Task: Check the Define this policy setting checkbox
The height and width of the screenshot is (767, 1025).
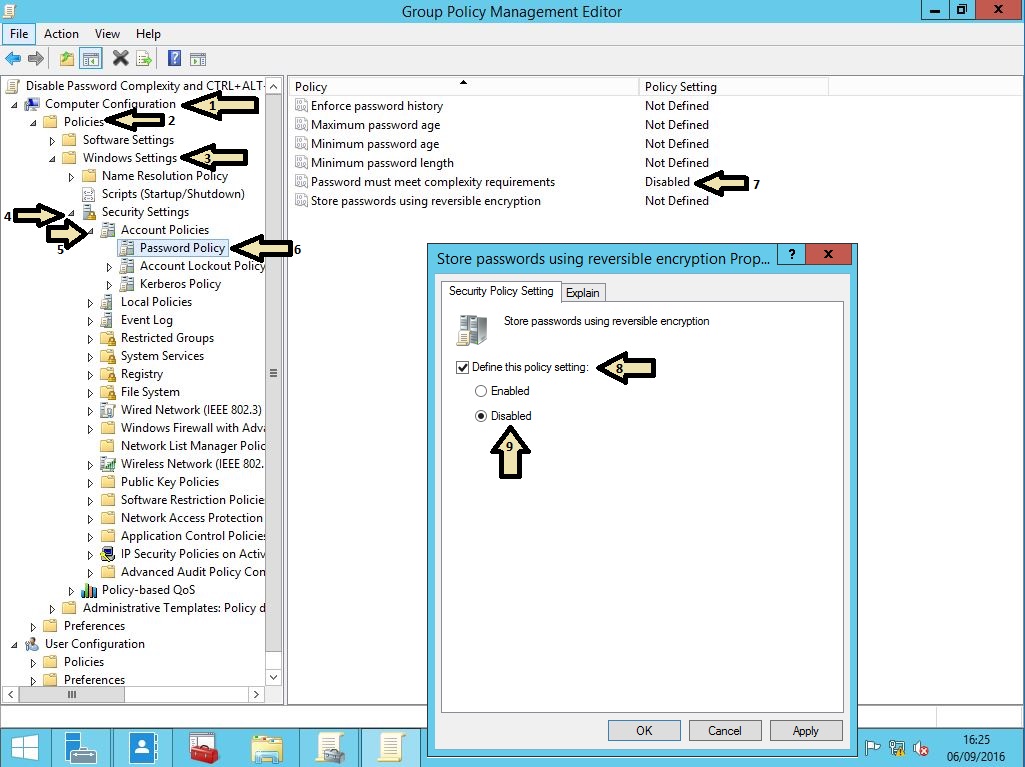Action: tap(463, 366)
